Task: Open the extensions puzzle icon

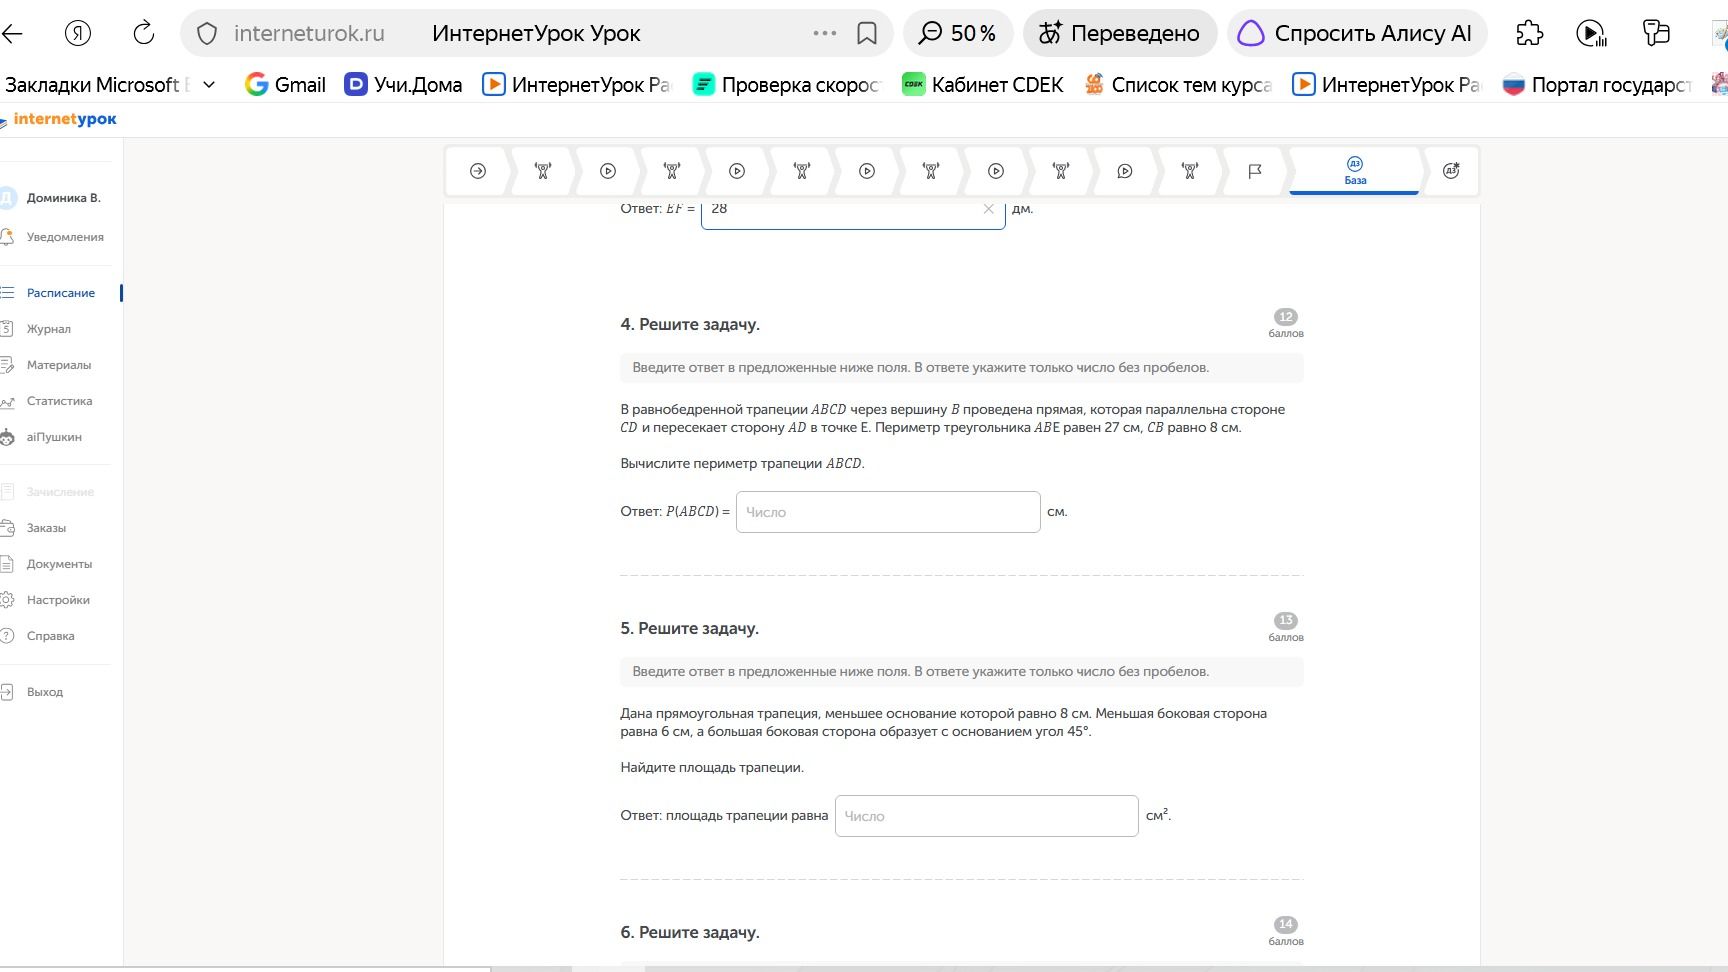Action: (x=1529, y=33)
